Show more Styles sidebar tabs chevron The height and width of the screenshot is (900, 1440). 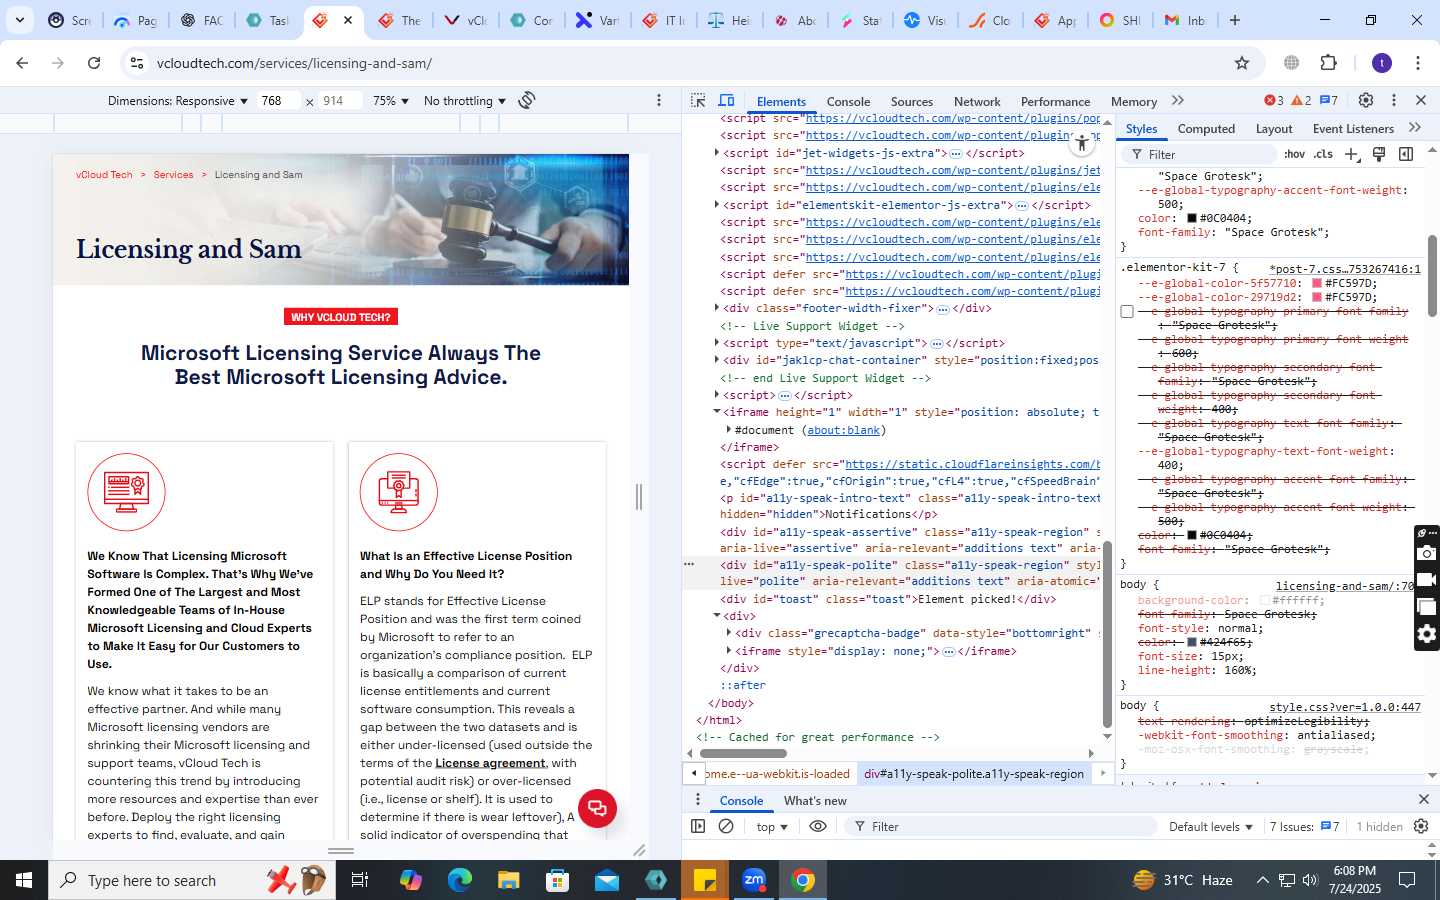click(x=1415, y=128)
